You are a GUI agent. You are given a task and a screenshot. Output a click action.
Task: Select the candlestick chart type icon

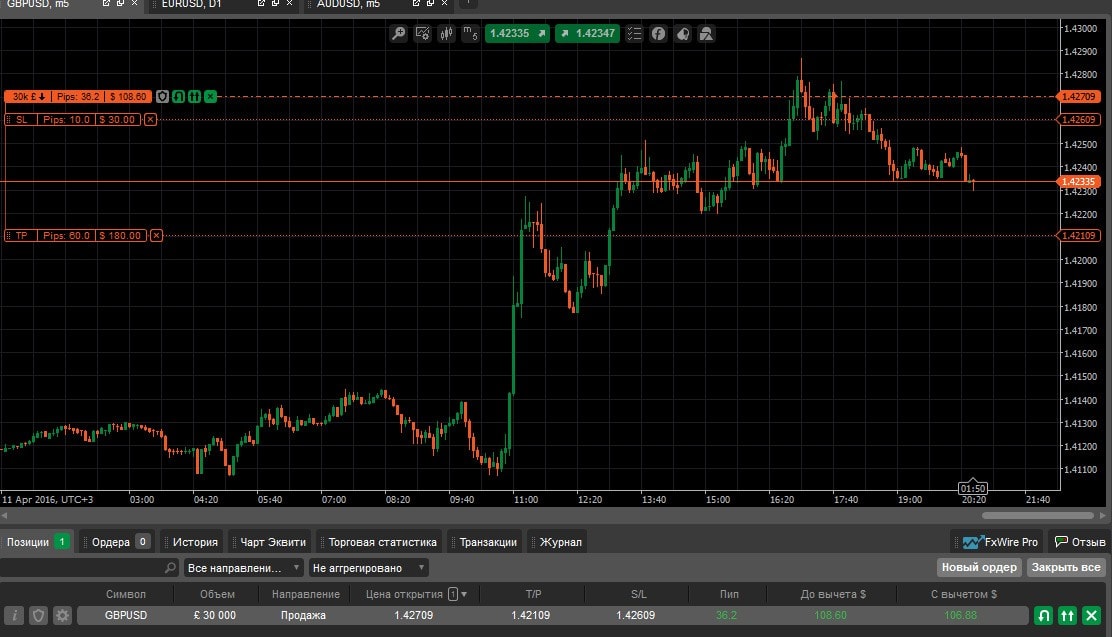tap(445, 34)
